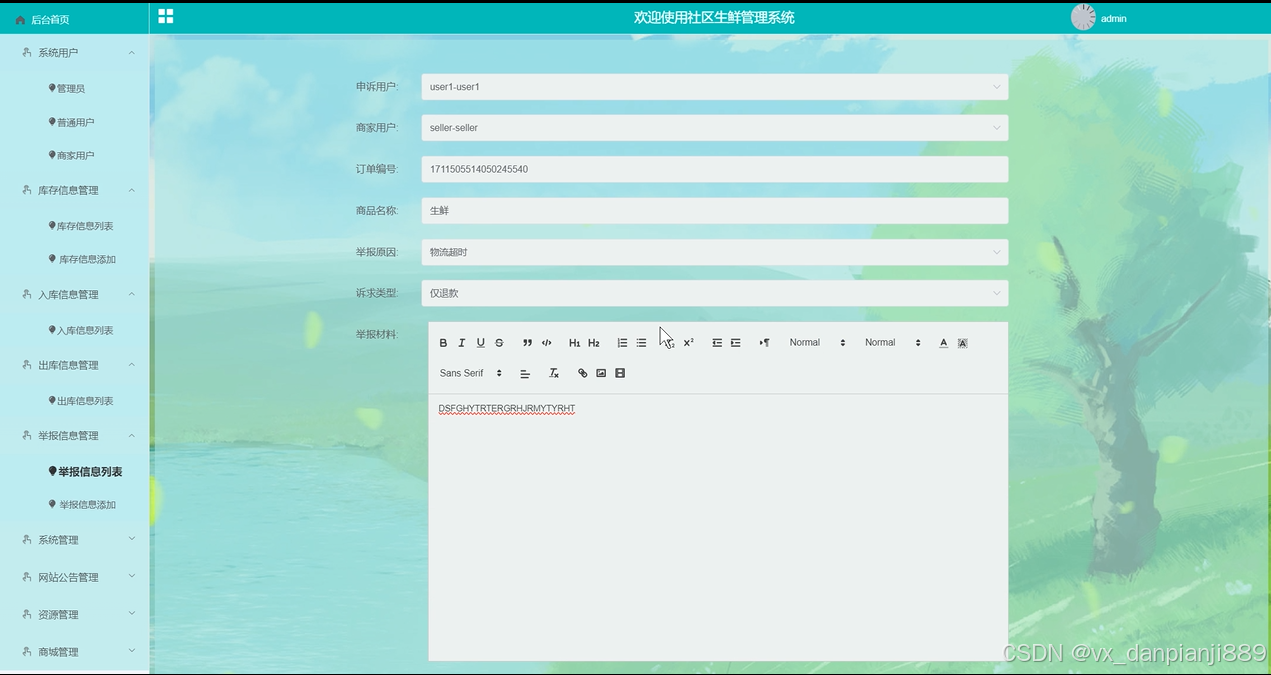Apply superscript formatting
Image resolution: width=1271 pixels, height=675 pixels.
tap(688, 343)
